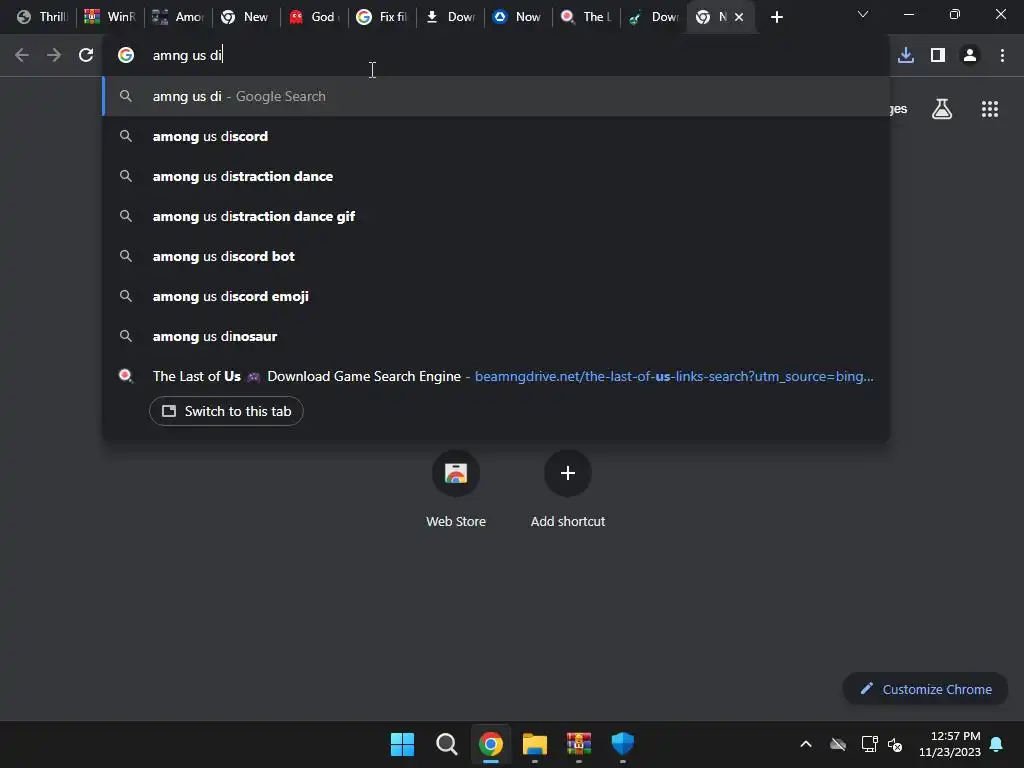Viewport: 1024px width, 768px height.
Task: Open the Google apps grid
Action: (990, 109)
